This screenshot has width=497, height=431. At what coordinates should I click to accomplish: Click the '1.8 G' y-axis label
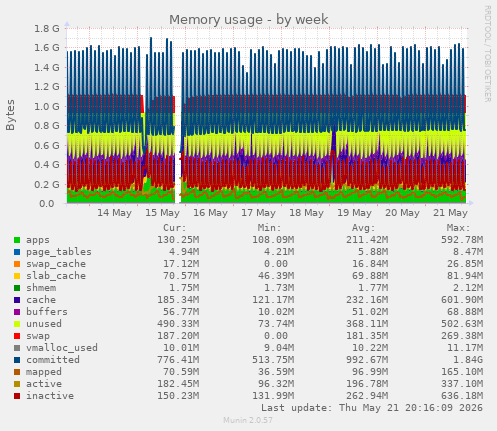pos(47,29)
